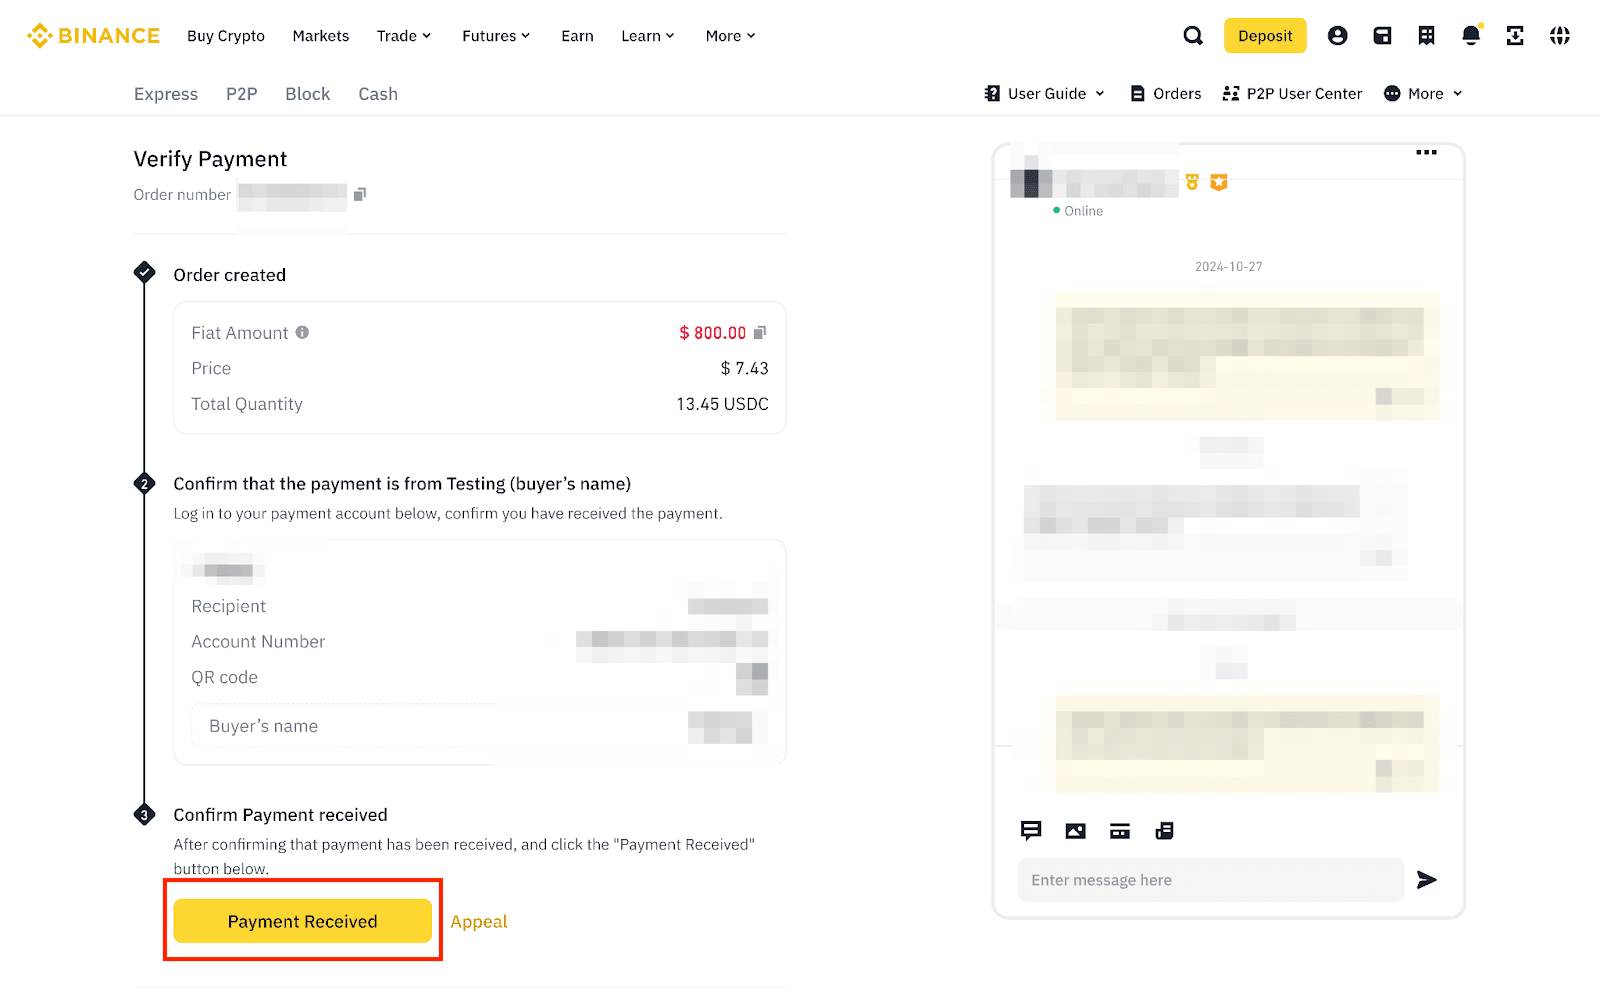The height and width of the screenshot is (988, 1600).
Task: Click the payment card icon in chat toolbar
Action: click(x=1120, y=831)
